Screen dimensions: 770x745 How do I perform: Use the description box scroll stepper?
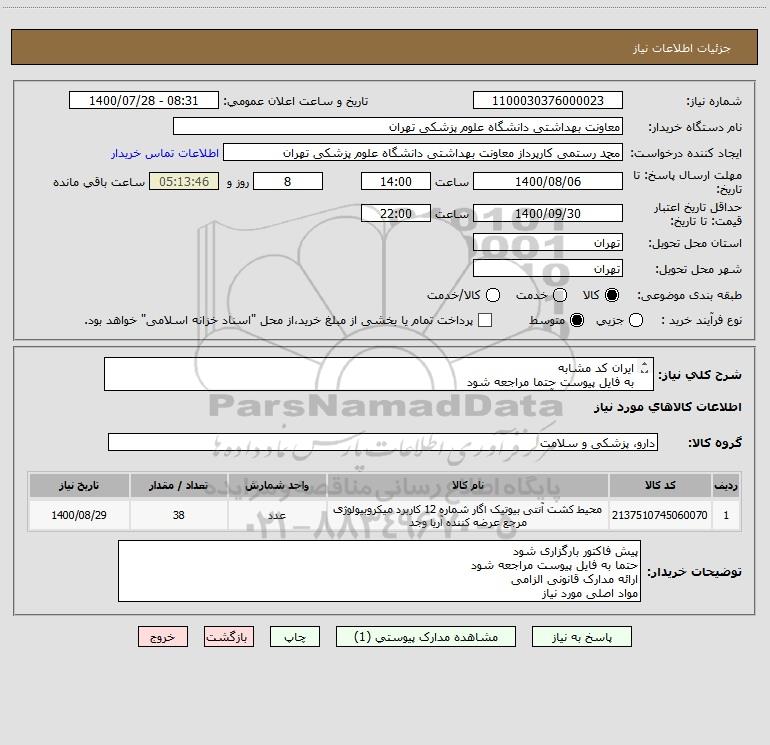[645, 367]
